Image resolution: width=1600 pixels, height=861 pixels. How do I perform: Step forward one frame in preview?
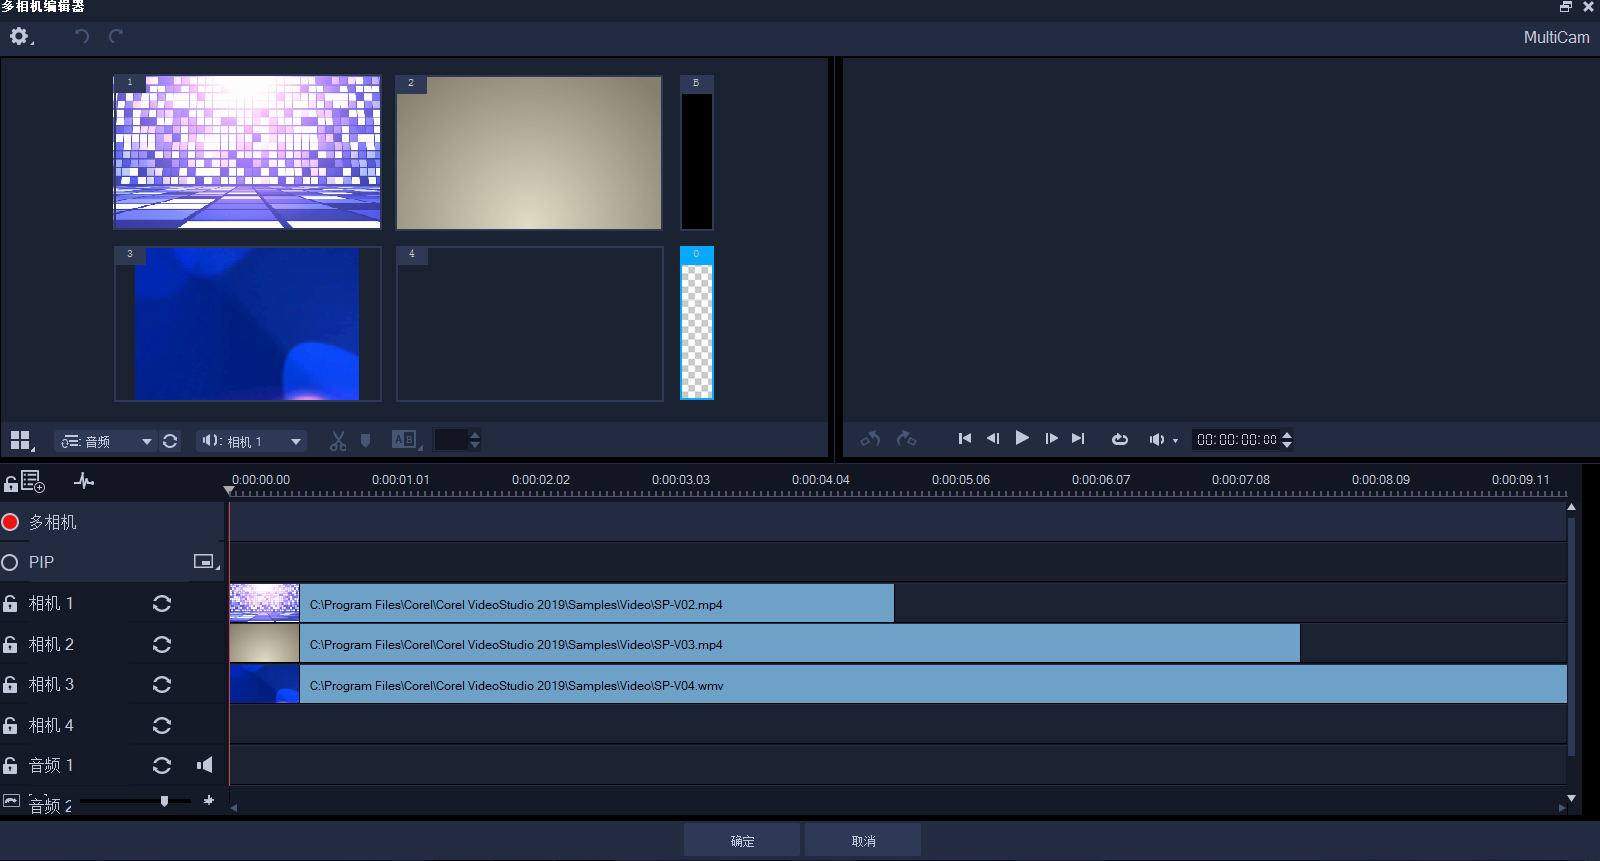[1051, 439]
